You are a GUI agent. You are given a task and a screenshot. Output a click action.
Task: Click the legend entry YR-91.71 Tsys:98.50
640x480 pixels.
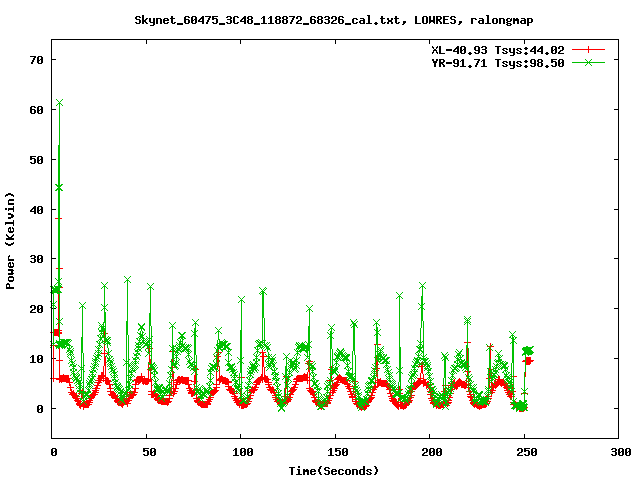click(x=498, y=63)
